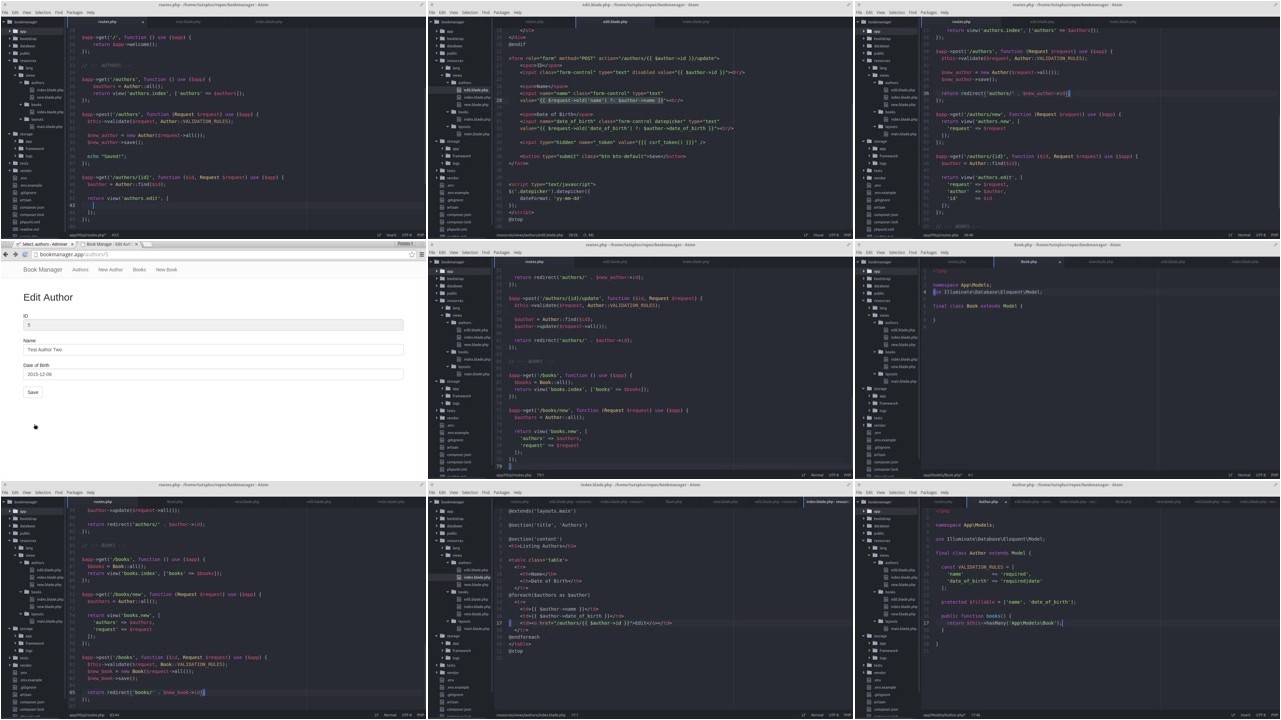This screenshot has width=1281, height=720.
Task: Click the Save button on Edit Author
Action: [x=33, y=392]
